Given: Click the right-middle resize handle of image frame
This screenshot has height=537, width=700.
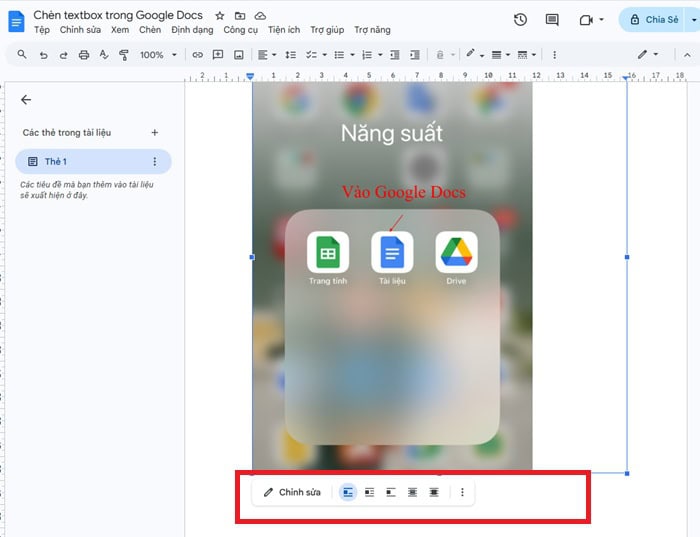Looking at the screenshot, I should point(627,257).
